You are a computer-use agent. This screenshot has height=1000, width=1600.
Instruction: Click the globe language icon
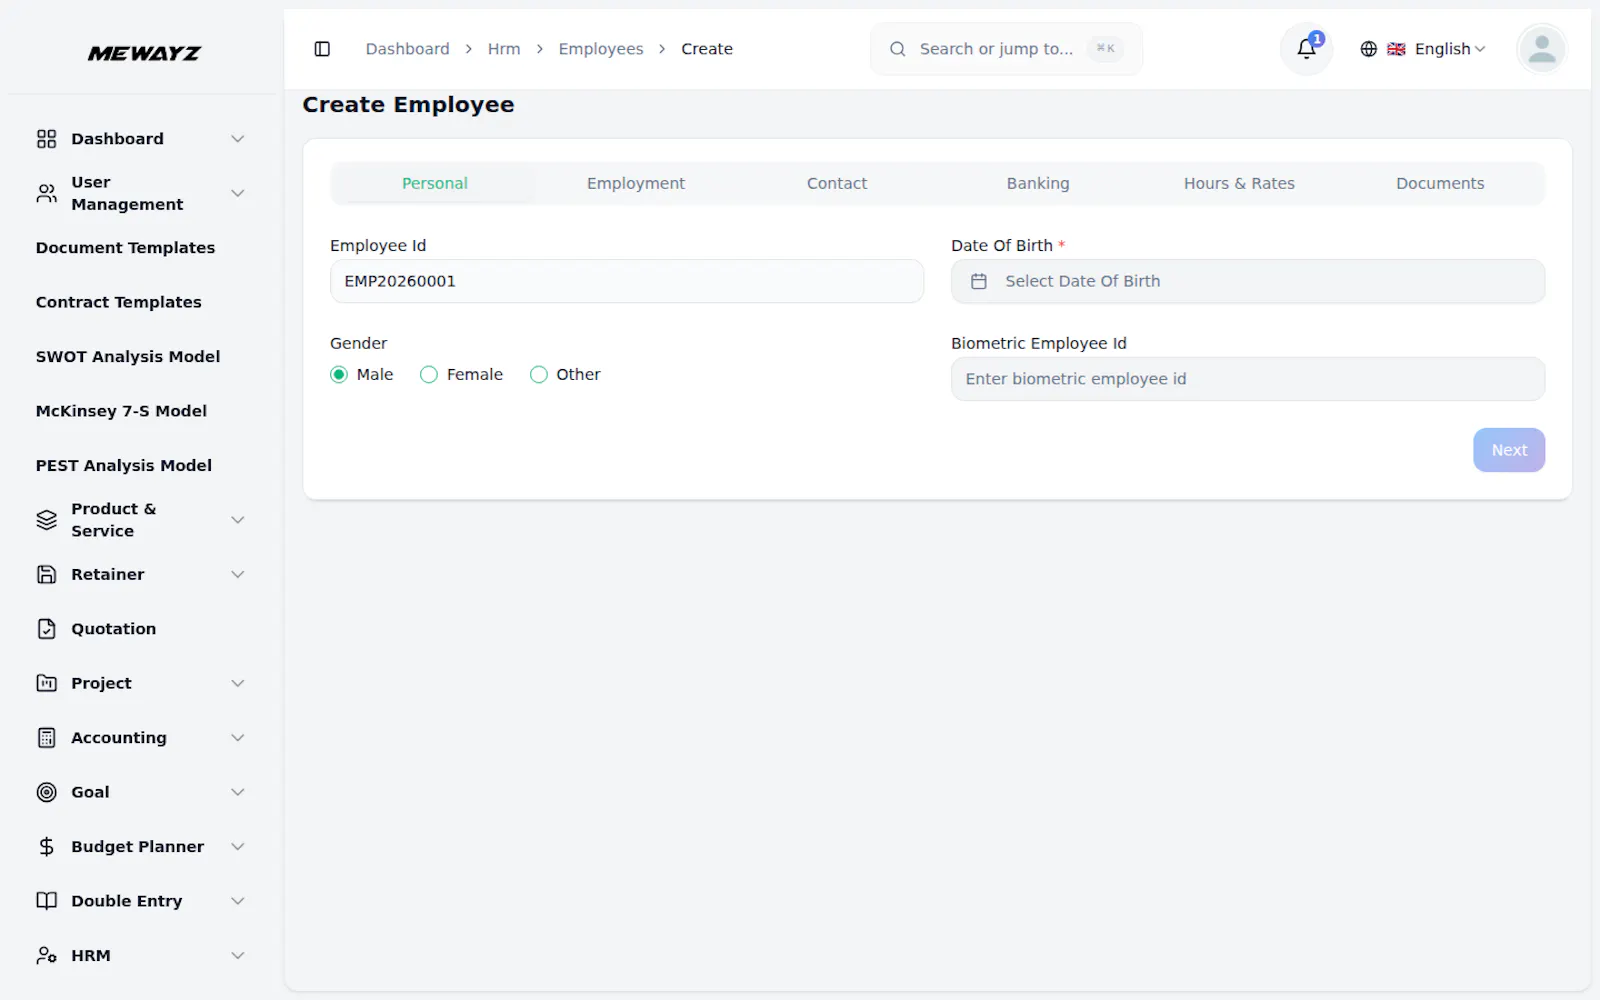pos(1369,49)
